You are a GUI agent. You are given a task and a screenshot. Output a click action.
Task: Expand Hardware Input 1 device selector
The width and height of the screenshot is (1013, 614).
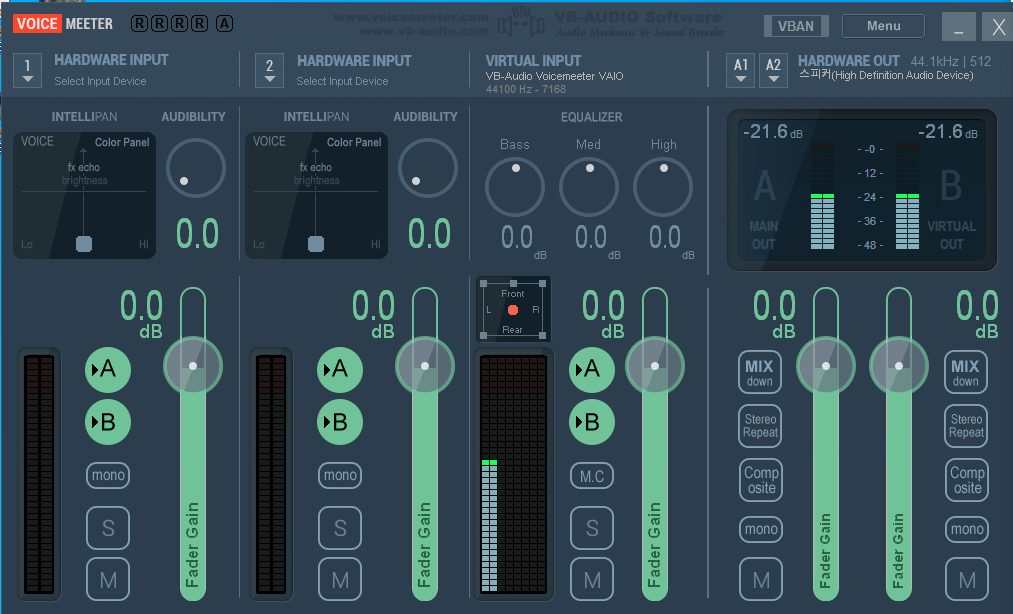click(x=27, y=70)
